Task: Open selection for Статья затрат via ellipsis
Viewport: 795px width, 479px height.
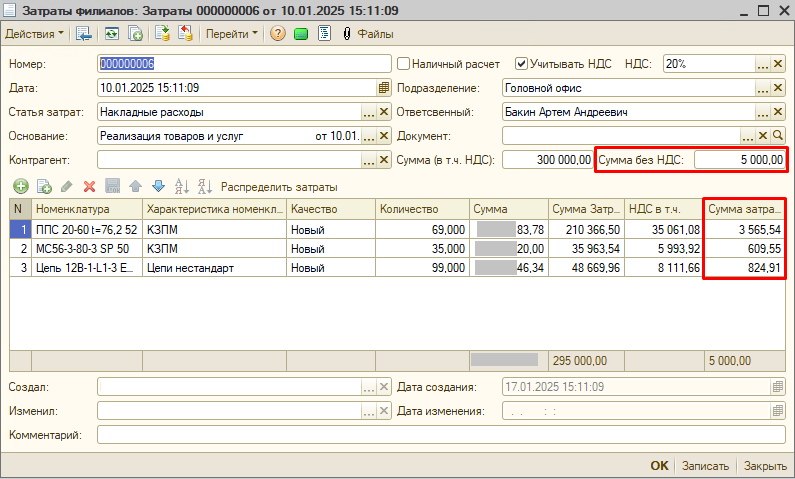Action: point(369,112)
